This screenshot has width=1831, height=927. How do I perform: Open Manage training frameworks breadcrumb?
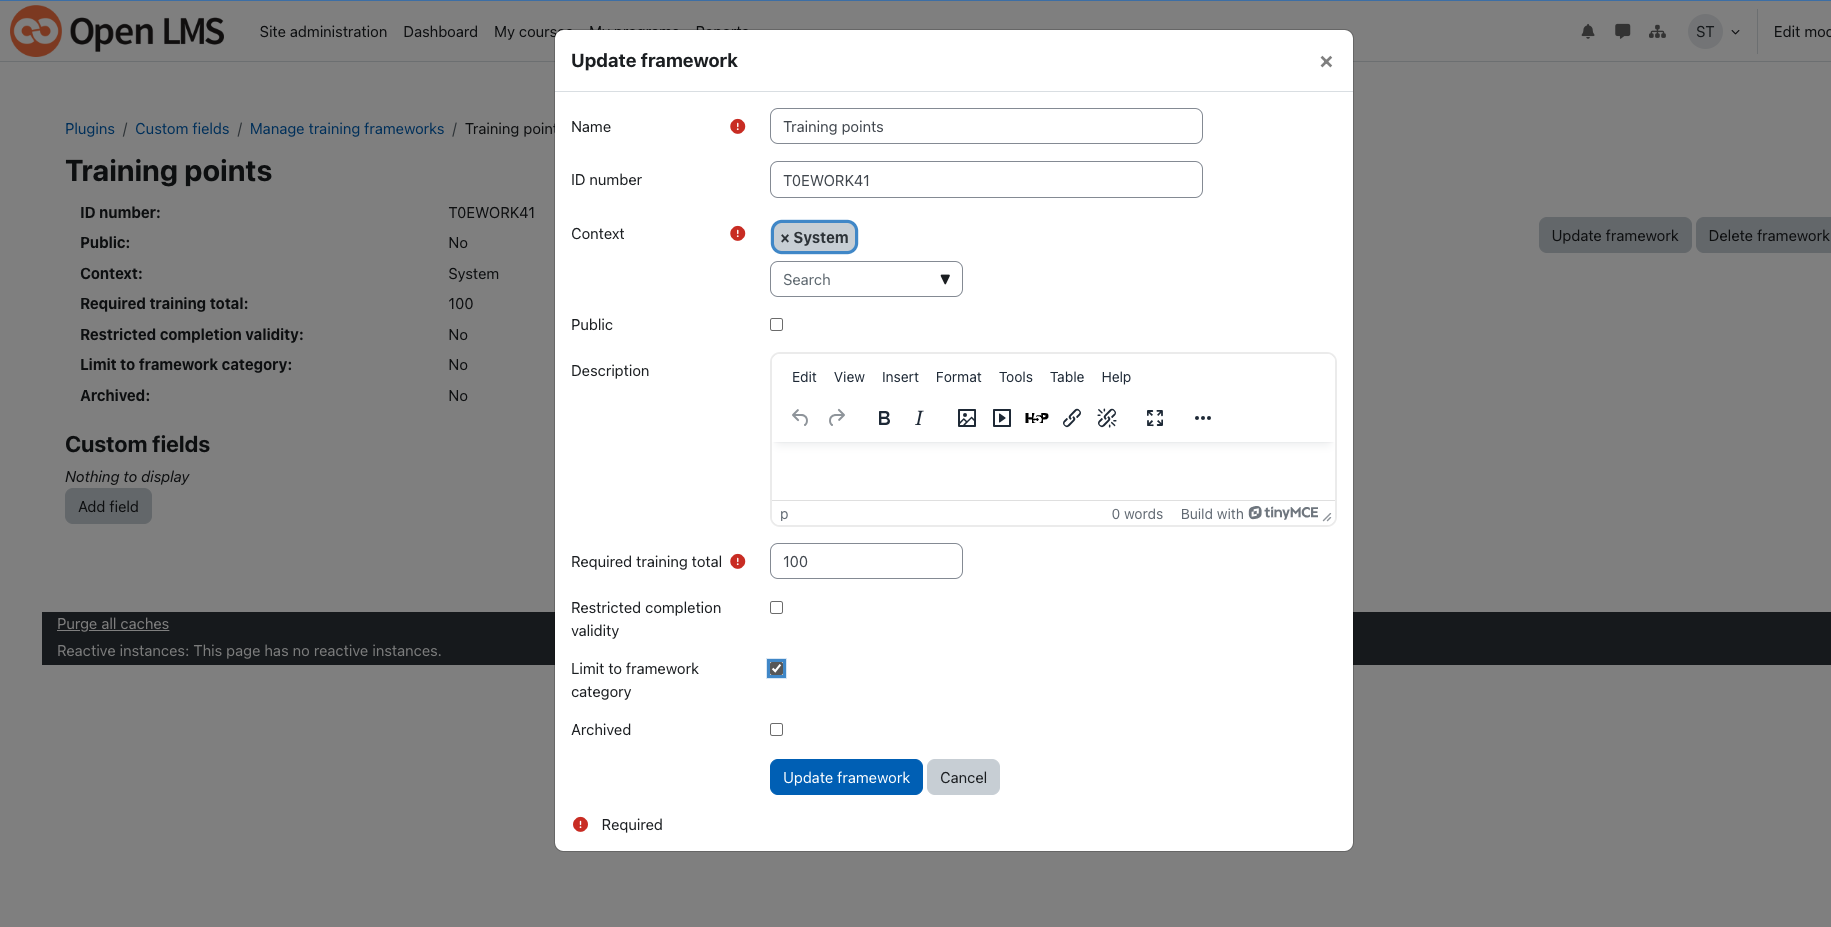[347, 129]
